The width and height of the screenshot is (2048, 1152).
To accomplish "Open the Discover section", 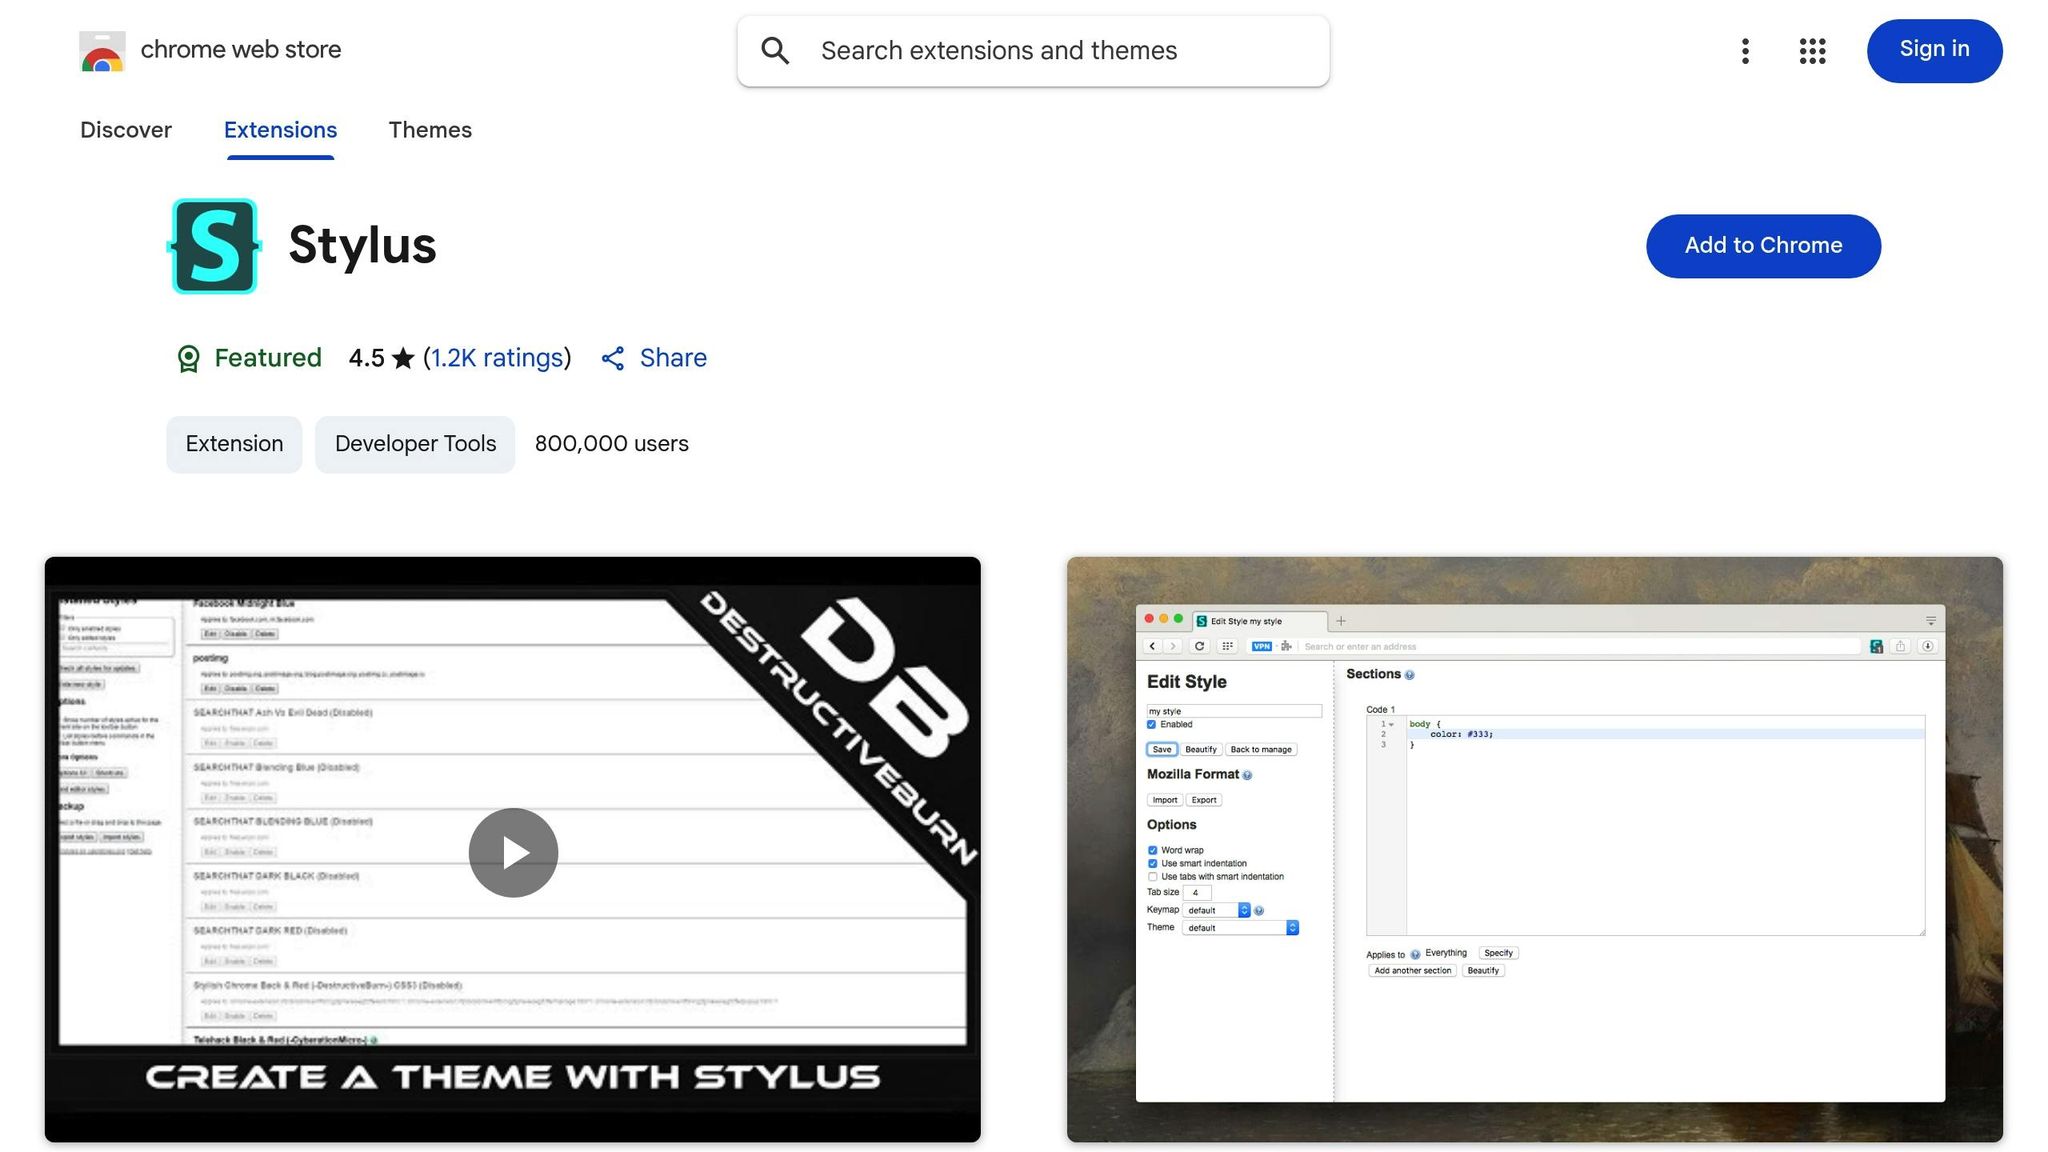I will point(126,130).
